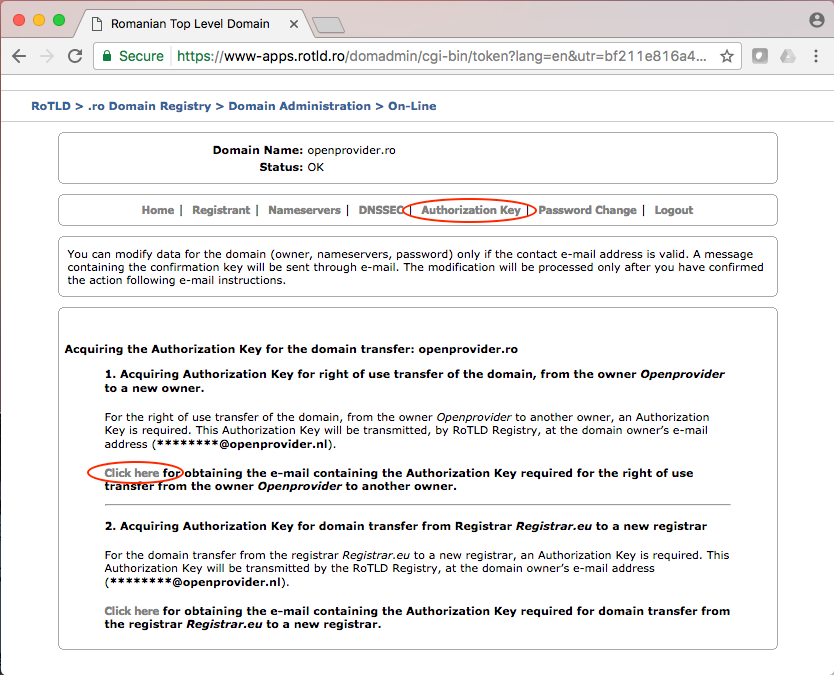Click the grey square extension icon left of Drive
The width and height of the screenshot is (834, 675).
click(760, 57)
